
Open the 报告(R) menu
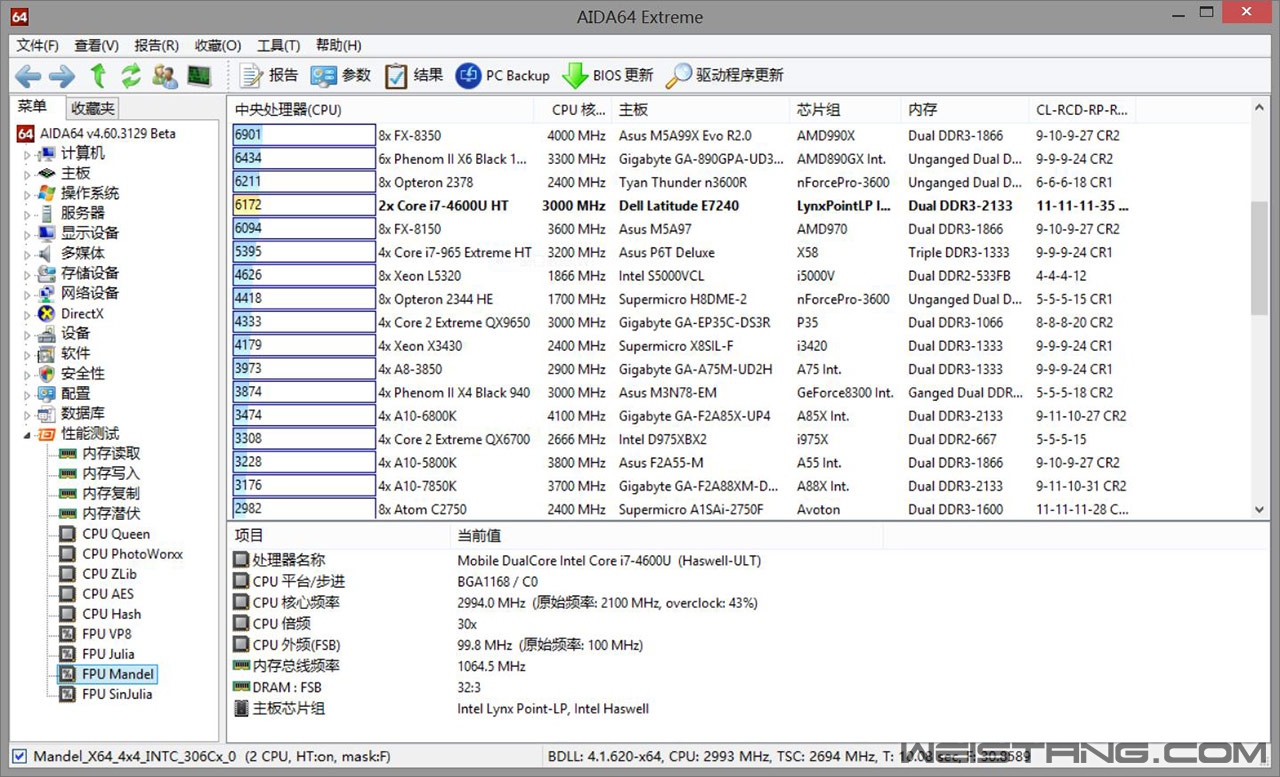pyautogui.click(x=156, y=45)
